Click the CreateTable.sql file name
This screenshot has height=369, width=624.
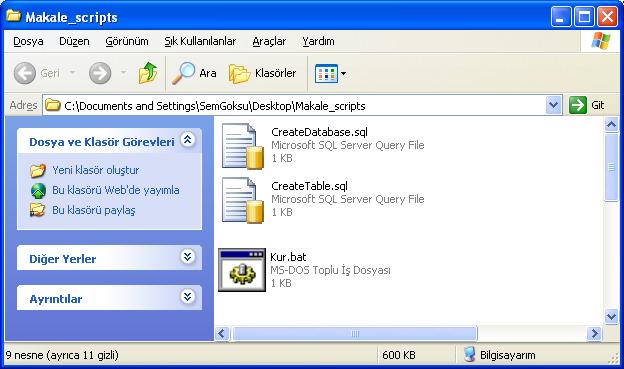(310, 186)
